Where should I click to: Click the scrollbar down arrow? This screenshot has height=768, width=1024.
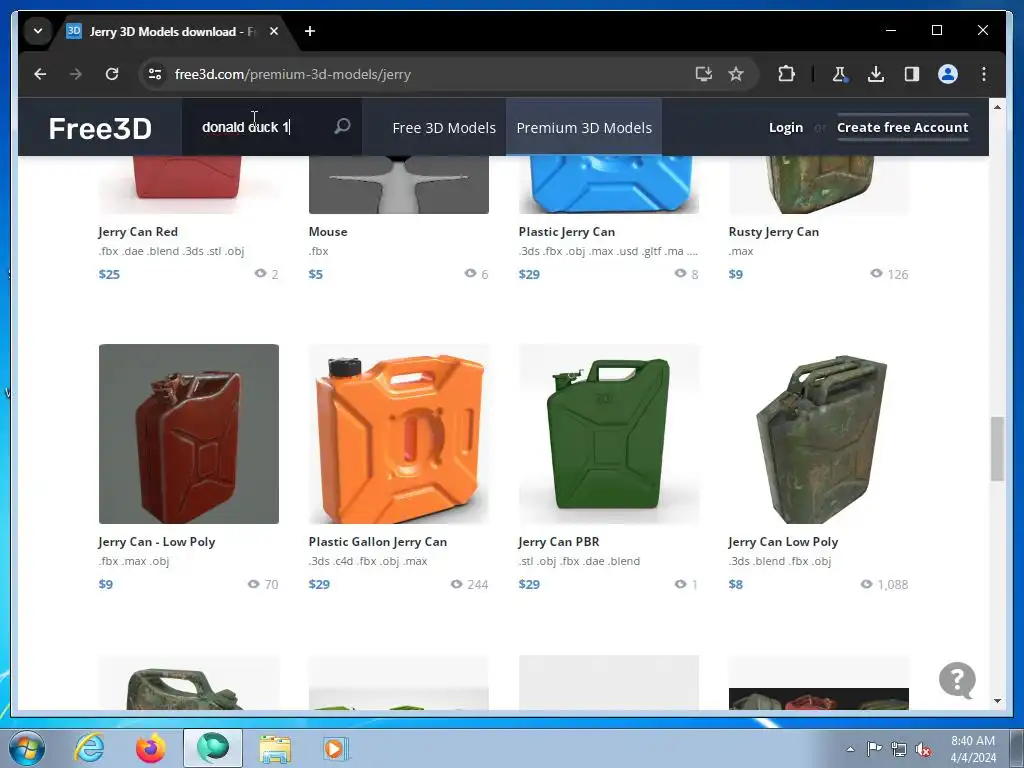tap(997, 701)
